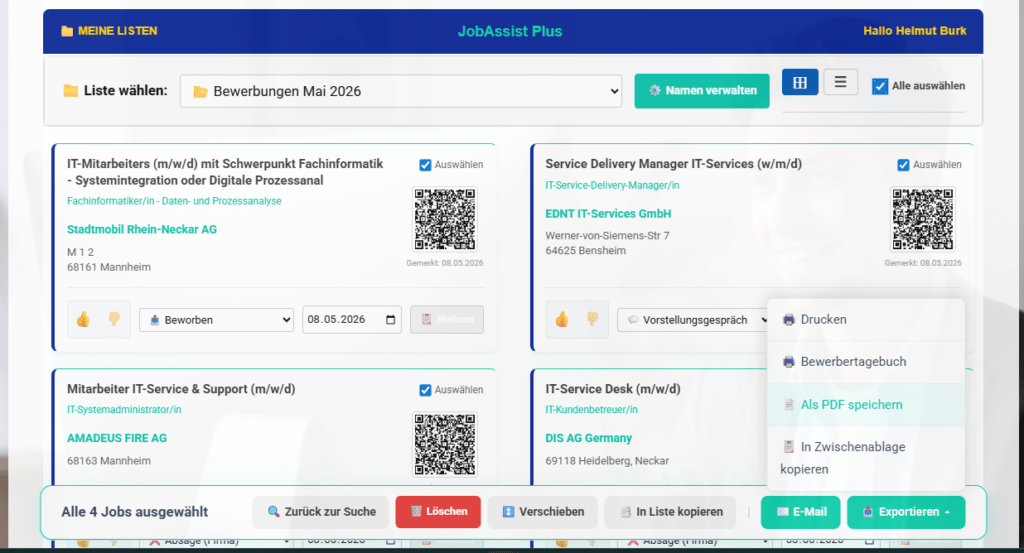The image size is (1024, 553).
Task: Toggle Alle auswählen checkbox
Action: pyautogui.click(x=880, y=86)
